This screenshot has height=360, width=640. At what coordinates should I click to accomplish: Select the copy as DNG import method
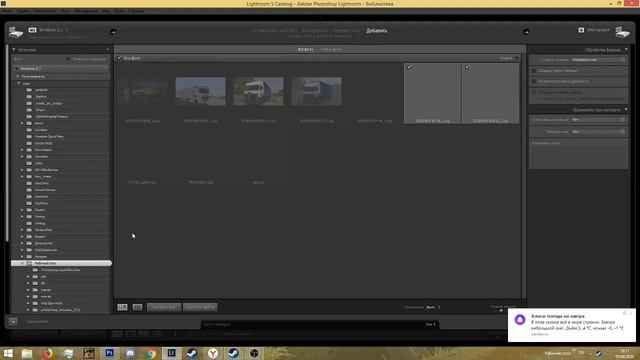(x=275, y=31)
